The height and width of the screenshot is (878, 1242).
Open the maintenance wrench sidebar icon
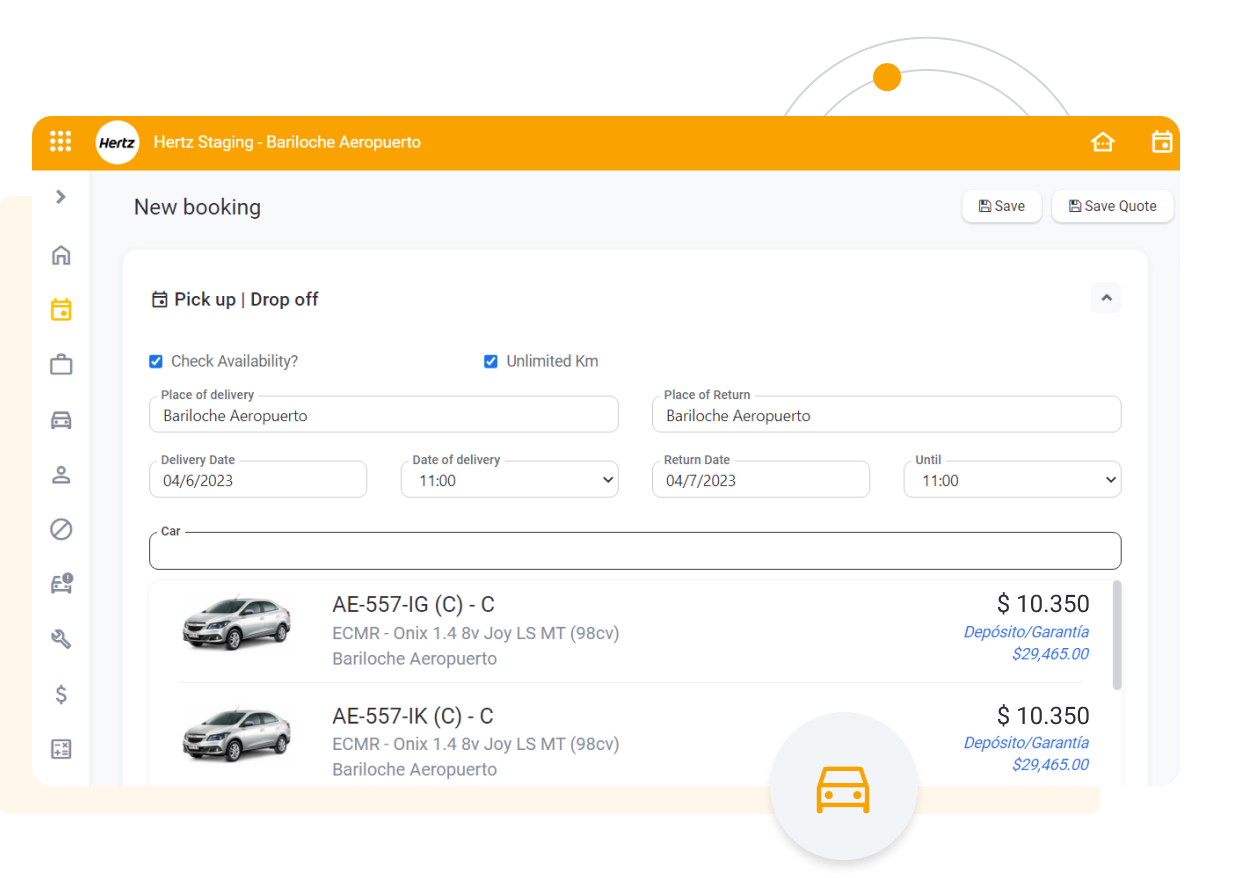61,639
